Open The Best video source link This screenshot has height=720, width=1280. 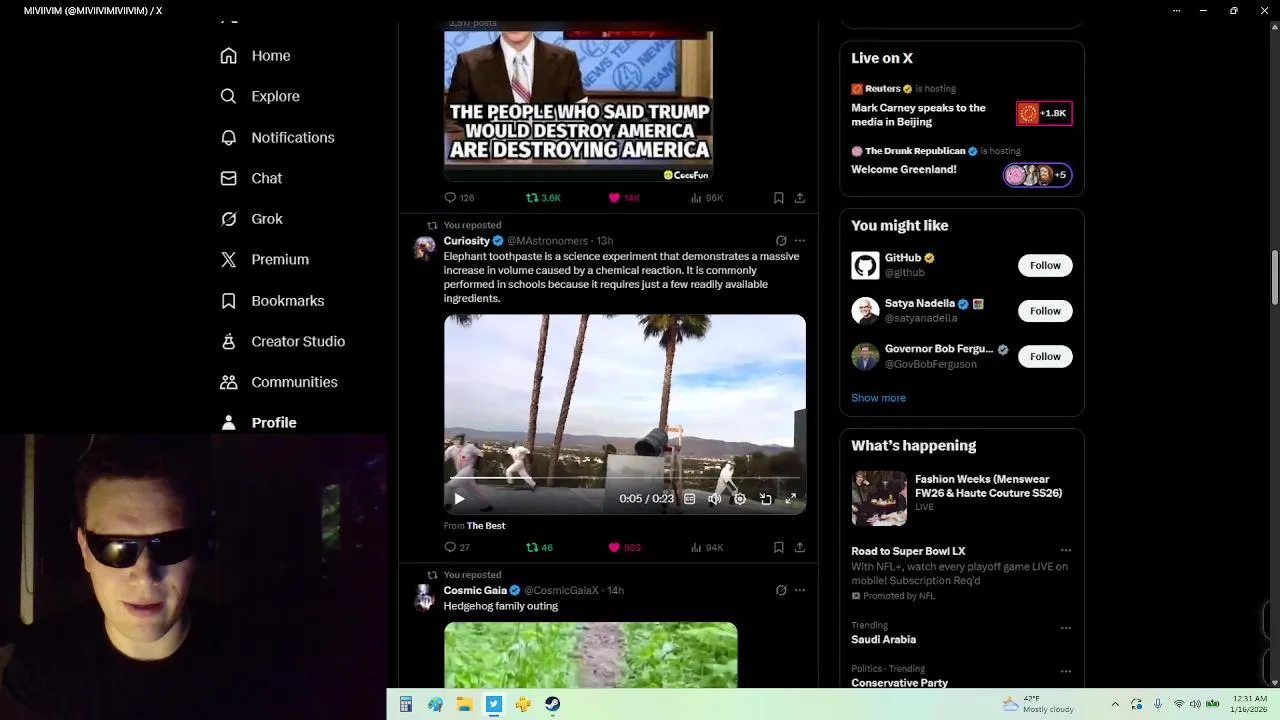[x=486, y=526]
